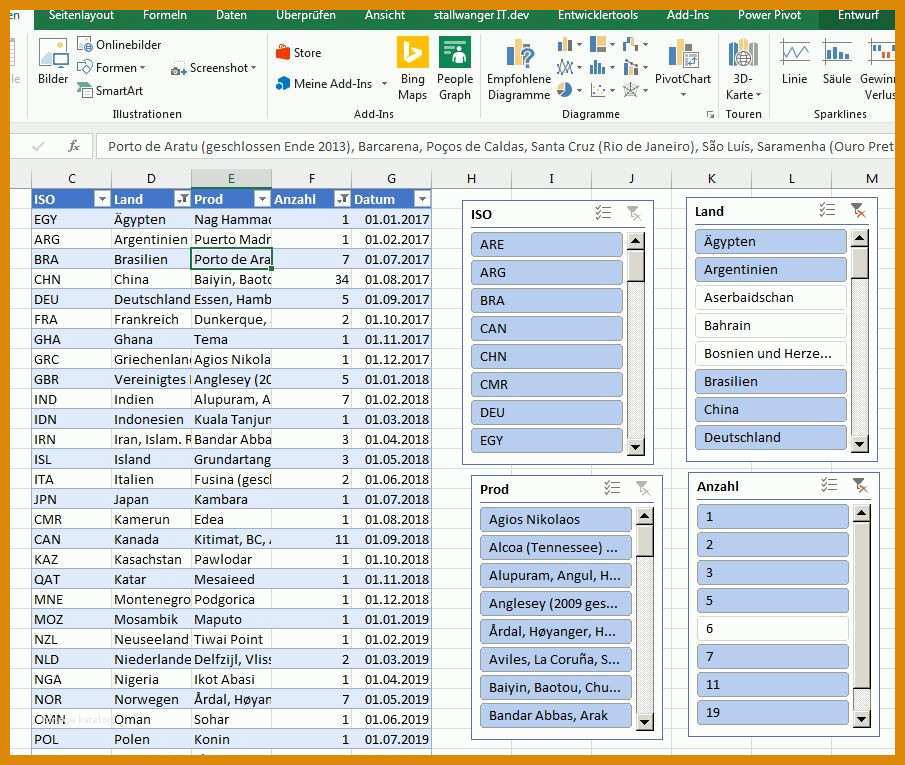
Task: Open the Entwicklertools tab
Action: 597,15
